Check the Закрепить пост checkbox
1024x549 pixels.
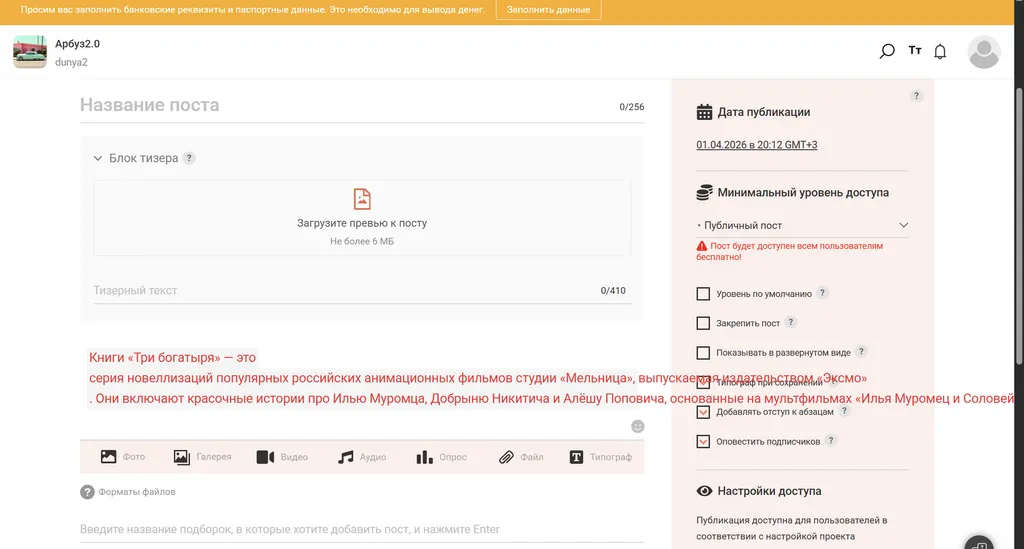tap(703, 323)
